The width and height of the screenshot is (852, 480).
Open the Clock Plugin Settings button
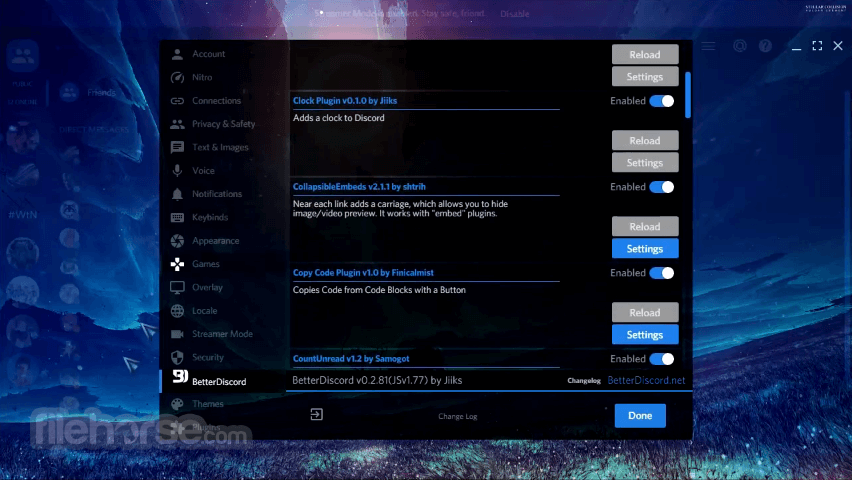645,163
